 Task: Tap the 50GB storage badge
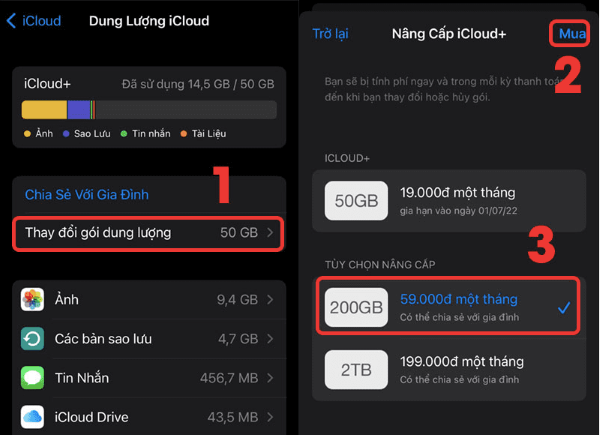357,201
